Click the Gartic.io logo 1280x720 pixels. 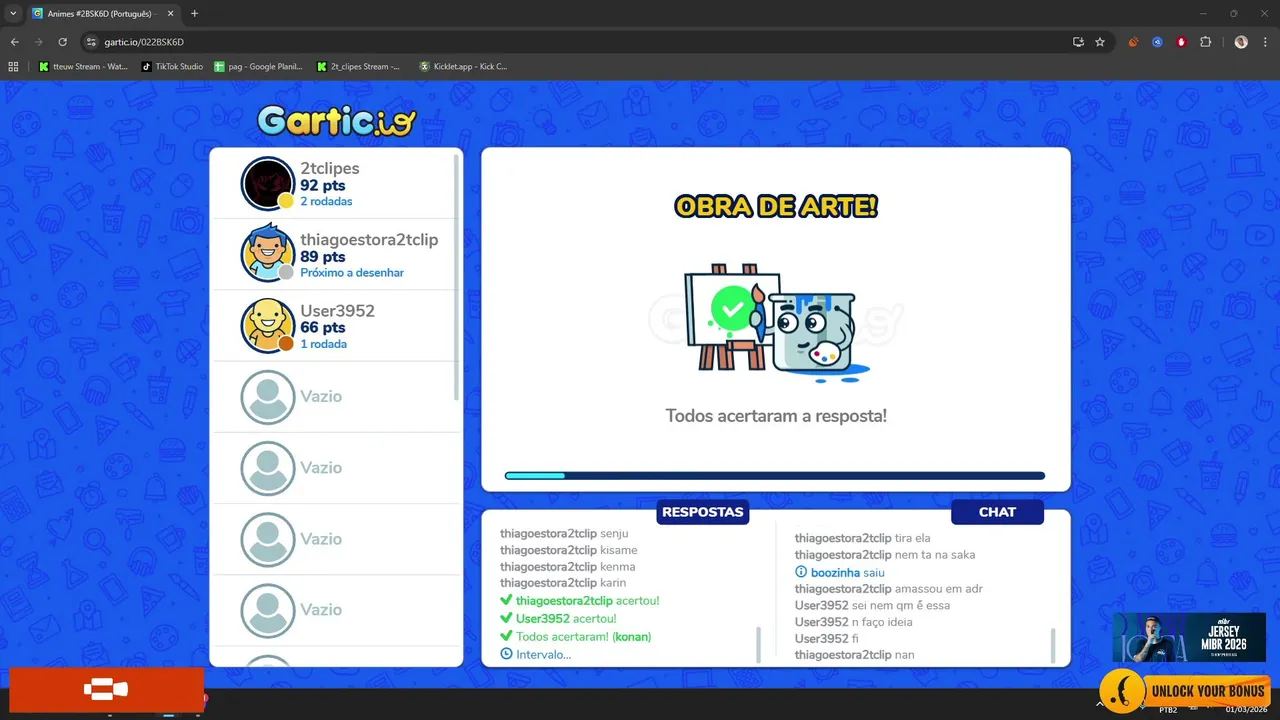336,121
